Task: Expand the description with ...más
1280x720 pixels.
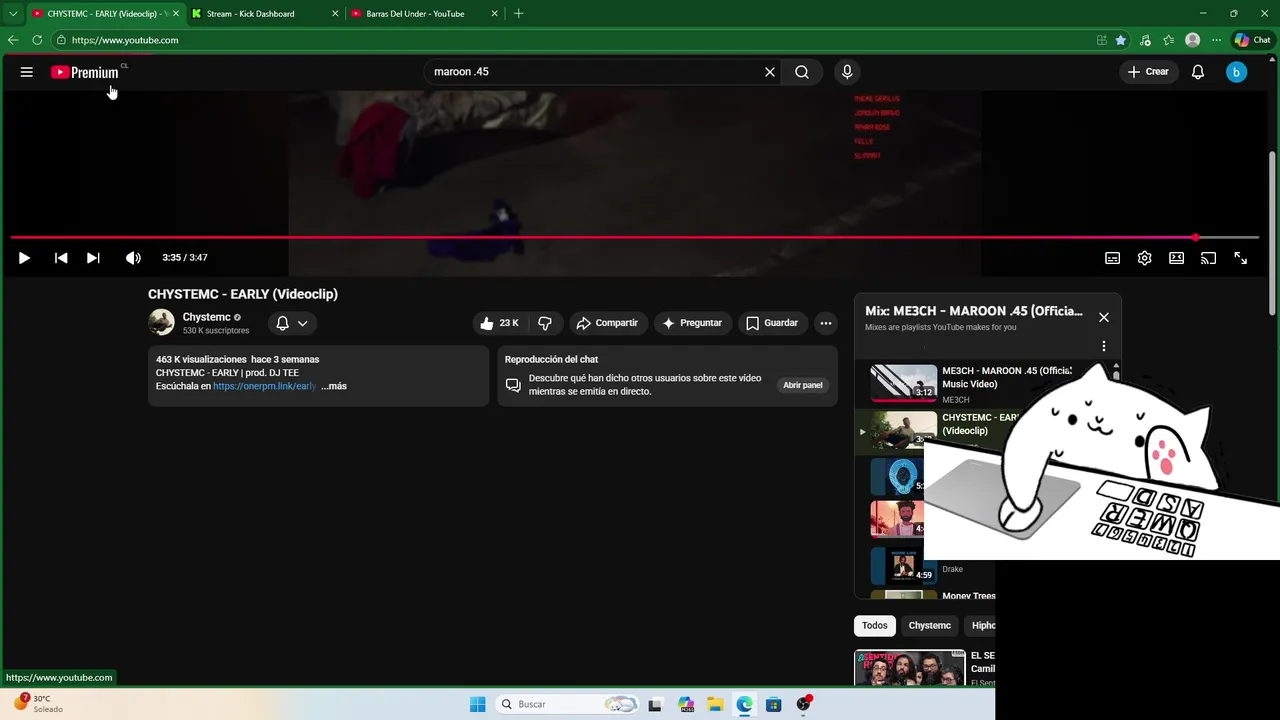Action: (334, 386)
